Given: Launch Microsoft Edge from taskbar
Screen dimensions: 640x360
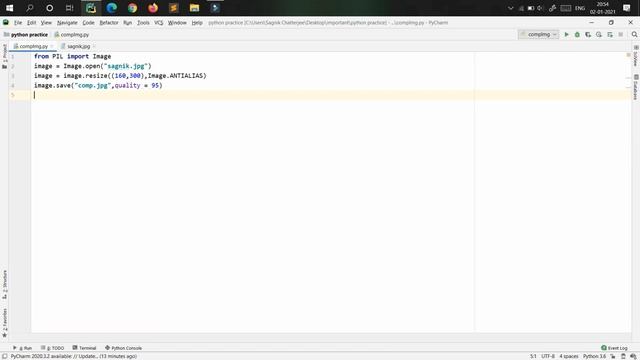Looking at the screenshot, I should [111, 8].
